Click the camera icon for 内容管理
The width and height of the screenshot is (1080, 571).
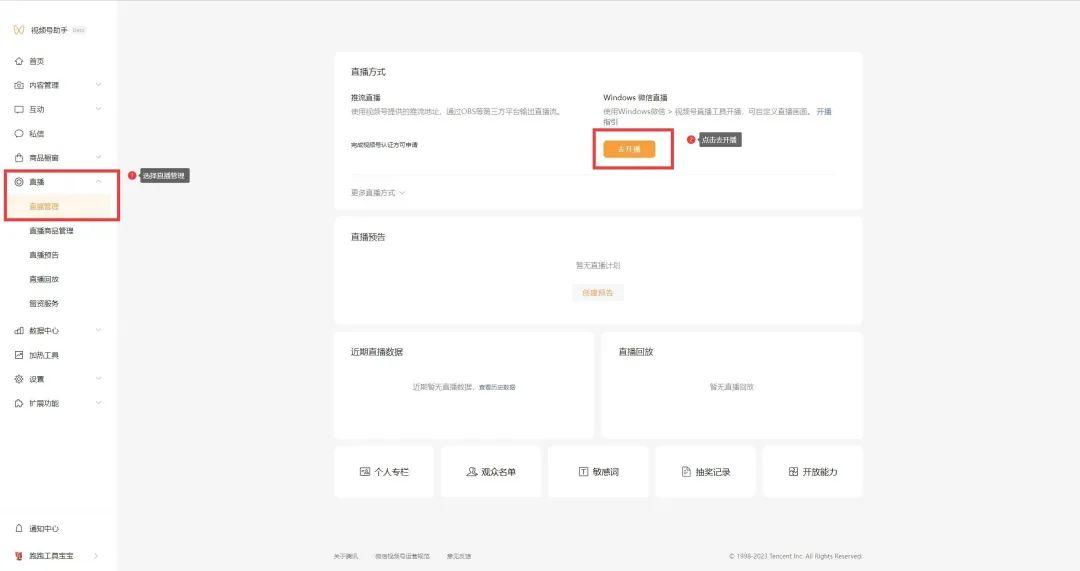click(19, 85)
